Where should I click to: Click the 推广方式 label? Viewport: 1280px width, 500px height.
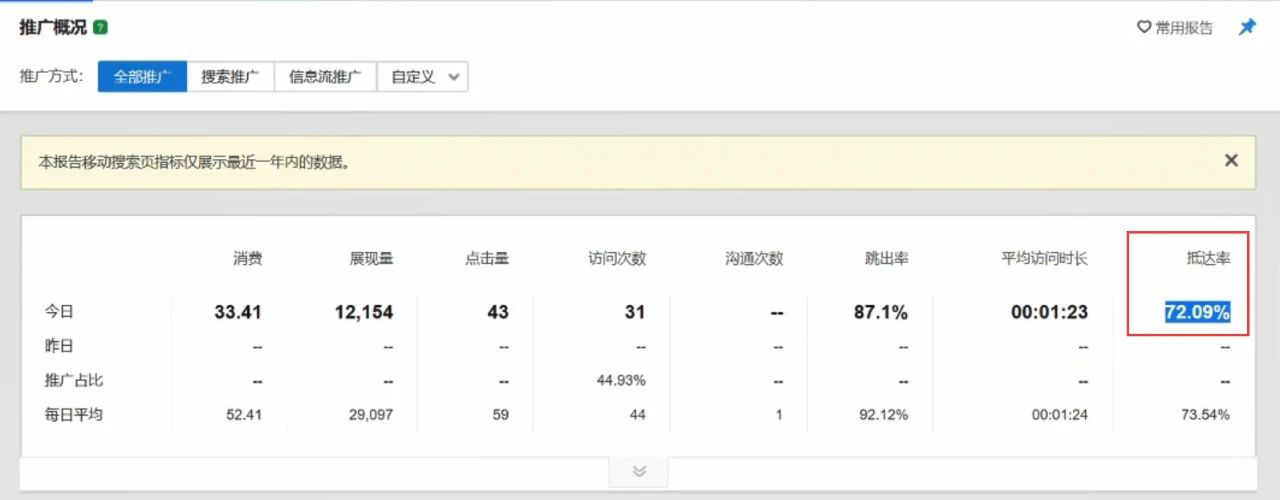click(52, 76)
